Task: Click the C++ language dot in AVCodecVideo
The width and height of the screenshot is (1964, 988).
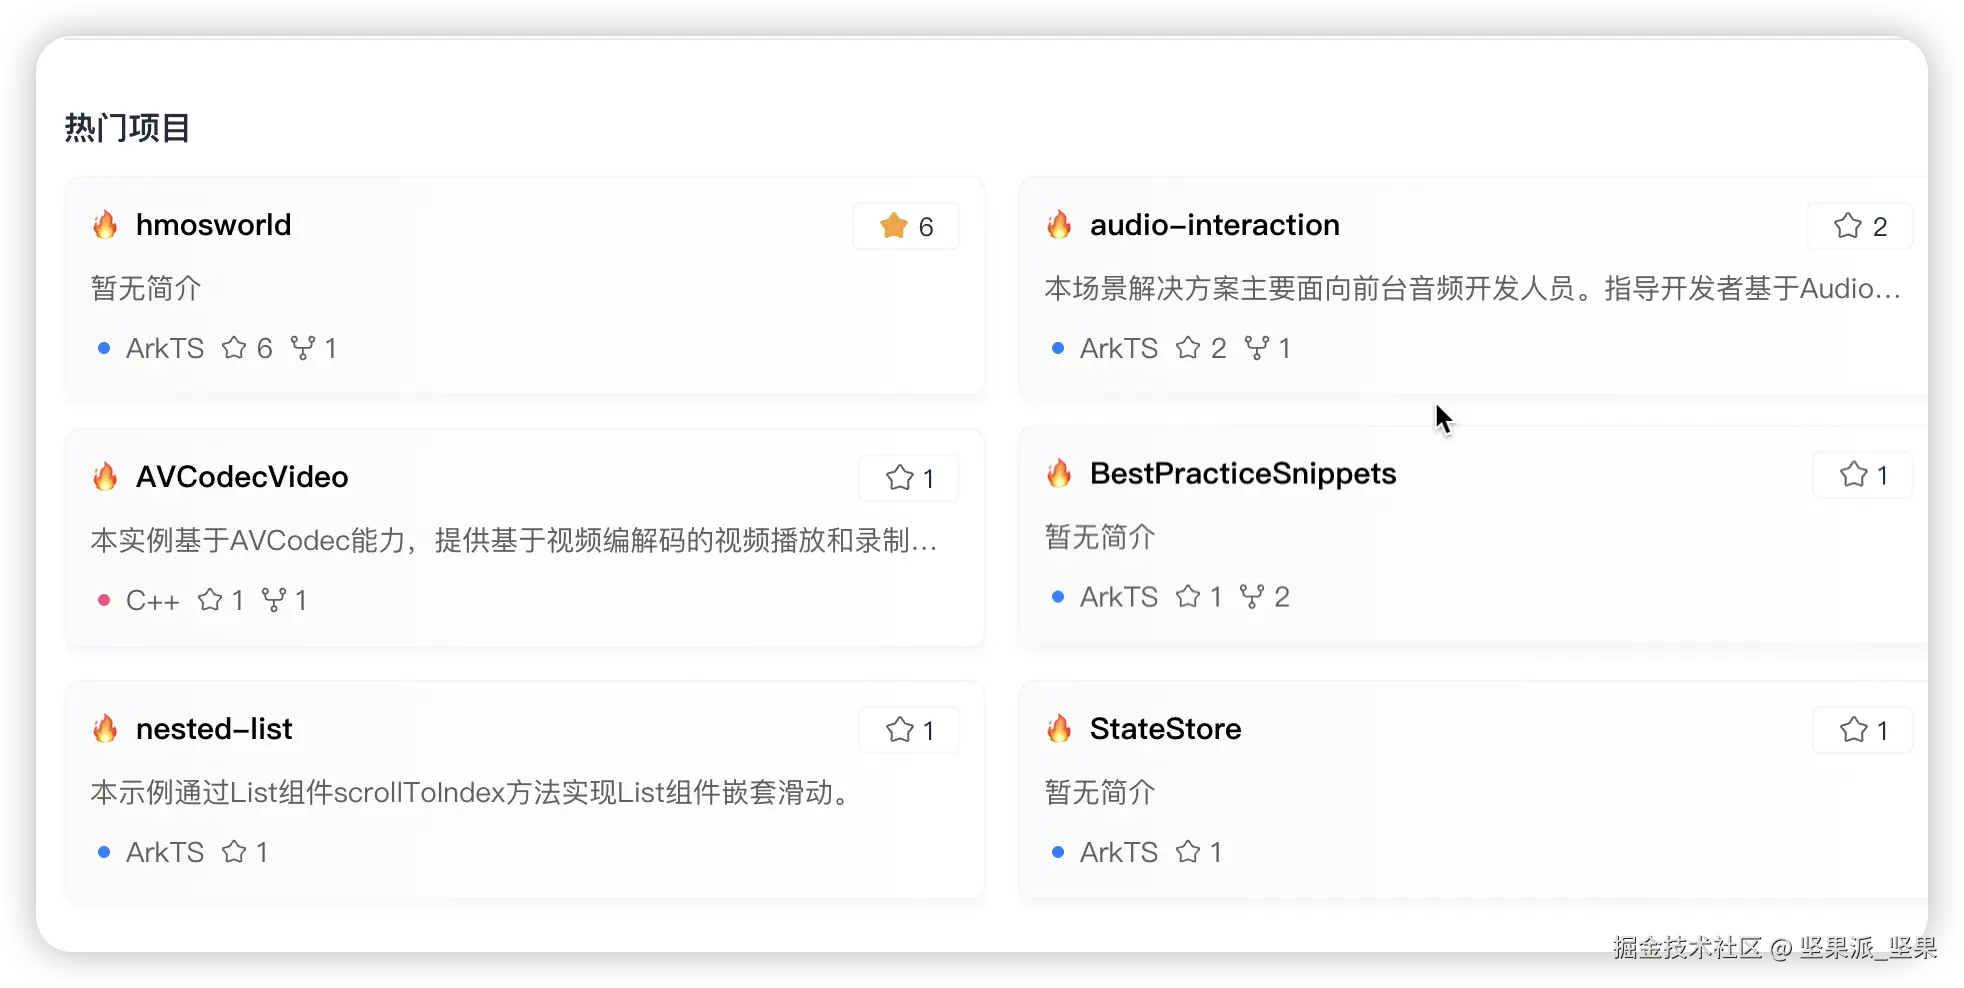Action: coord(104,600)
